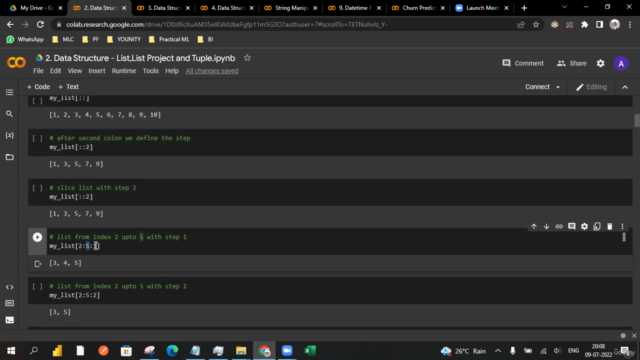The image size is (640, 360).
Task: Open the Tools menu
Action: click(150, 71)
